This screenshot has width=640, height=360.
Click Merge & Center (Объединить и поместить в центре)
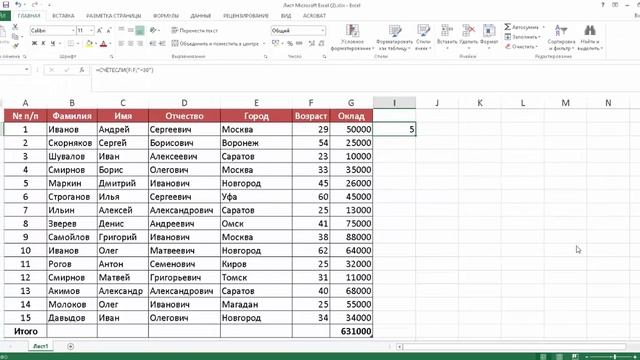(x=215, y=43)
